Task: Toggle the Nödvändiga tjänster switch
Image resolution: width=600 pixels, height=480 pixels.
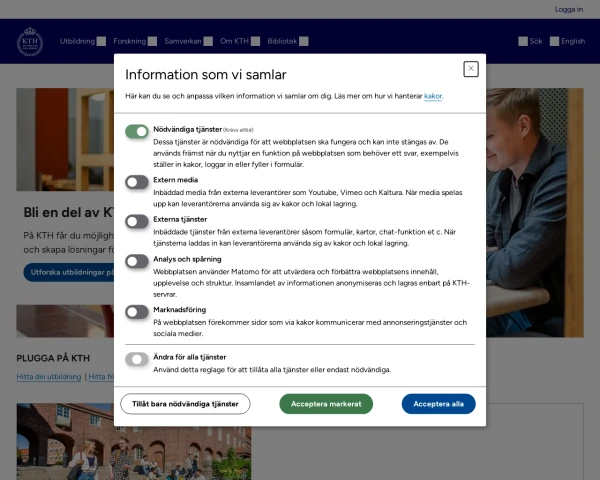Action: coord(137,131)
